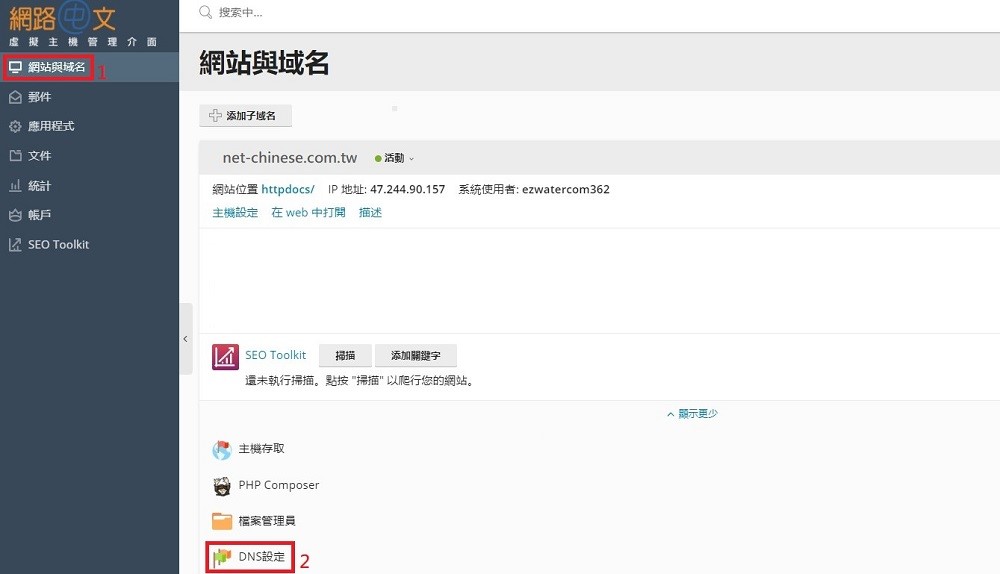
Task: Expand the 活動 status dropdown
Action: click(395, 158)
